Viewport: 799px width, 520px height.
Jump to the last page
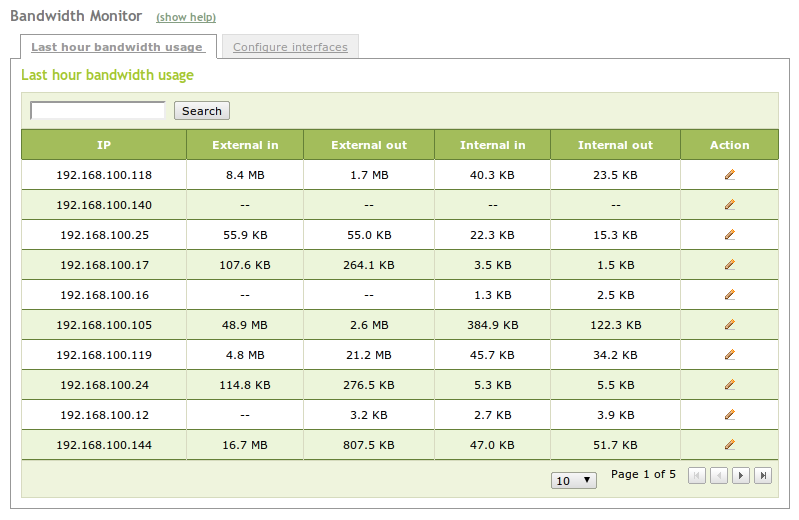763,476
